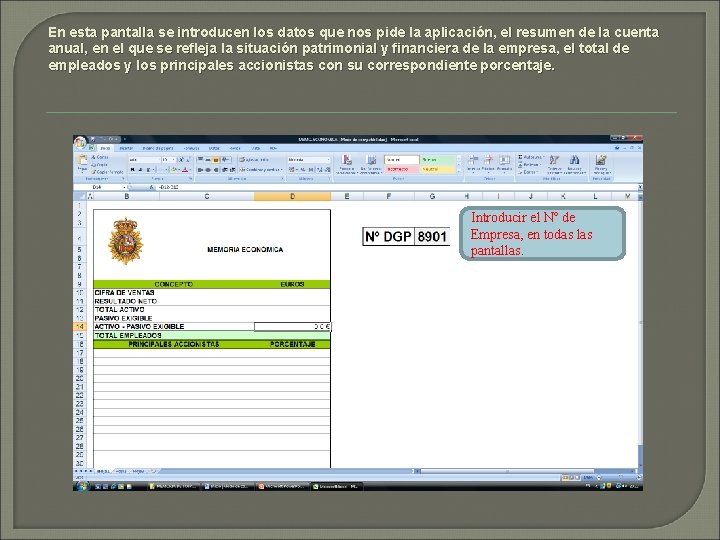
Task: Click Copiar in the clipboard group
Action: pyautogui.click(x=100, y=164)
